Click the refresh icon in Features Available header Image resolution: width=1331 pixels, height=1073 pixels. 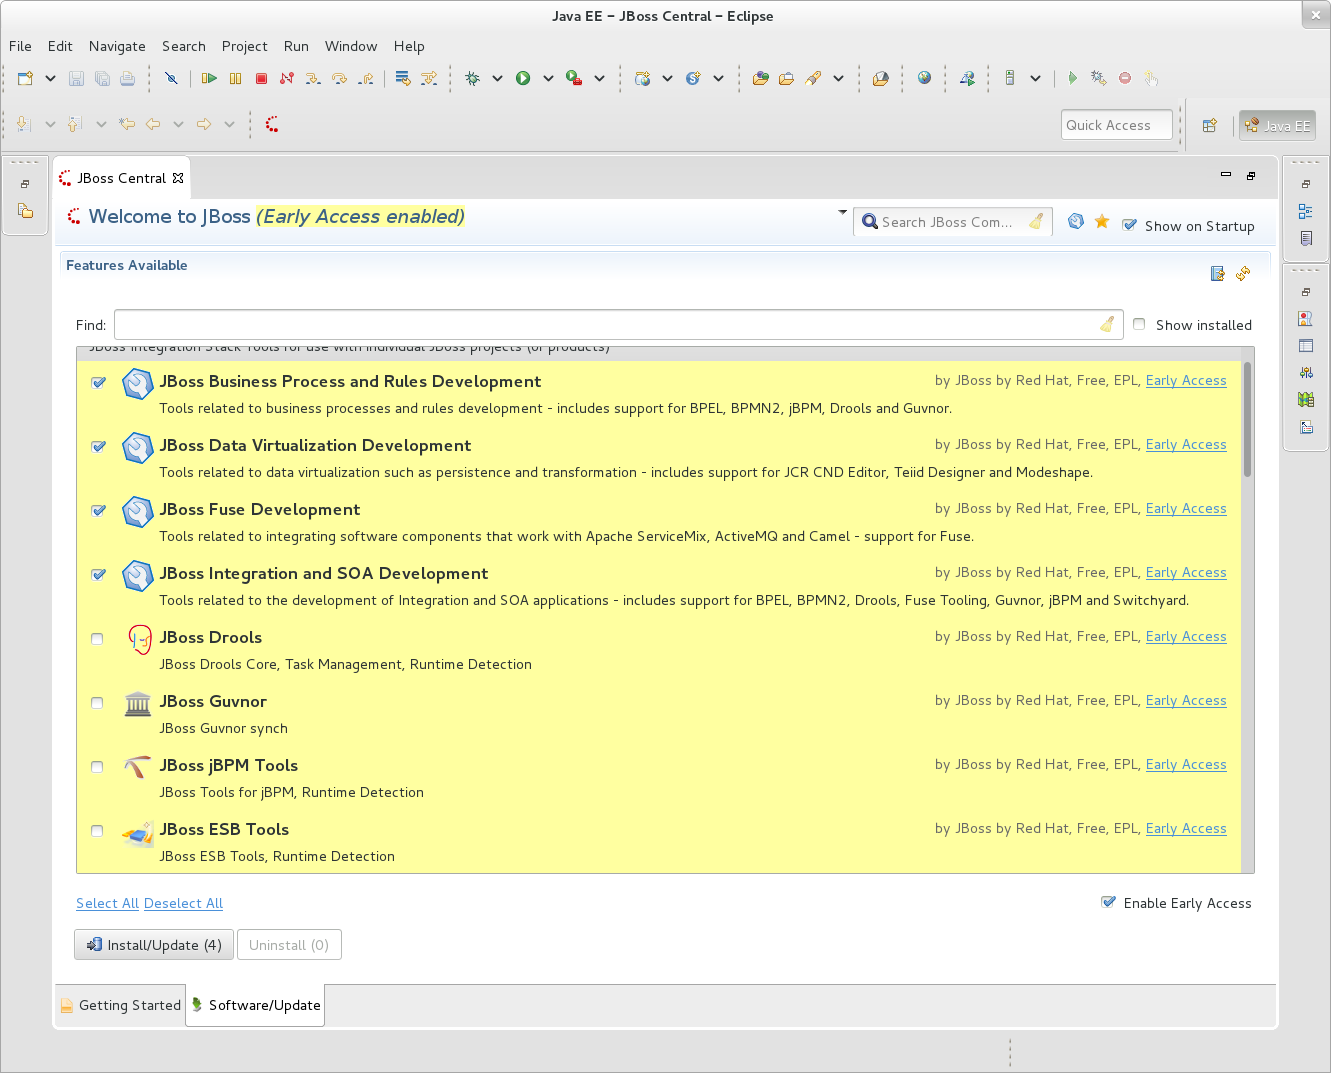pos(1243,273)
